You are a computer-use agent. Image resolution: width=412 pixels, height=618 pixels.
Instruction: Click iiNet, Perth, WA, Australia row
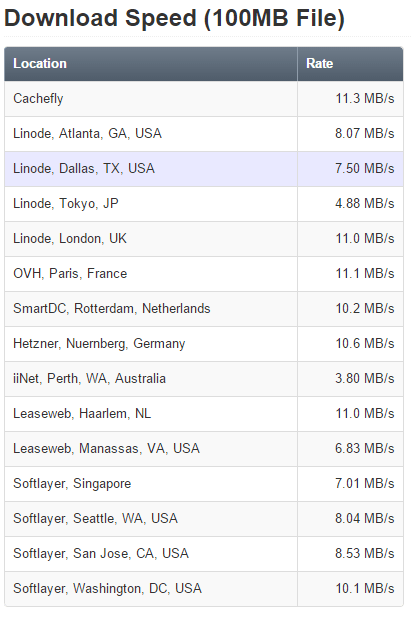pyautogui.click(x=204, y=379)
